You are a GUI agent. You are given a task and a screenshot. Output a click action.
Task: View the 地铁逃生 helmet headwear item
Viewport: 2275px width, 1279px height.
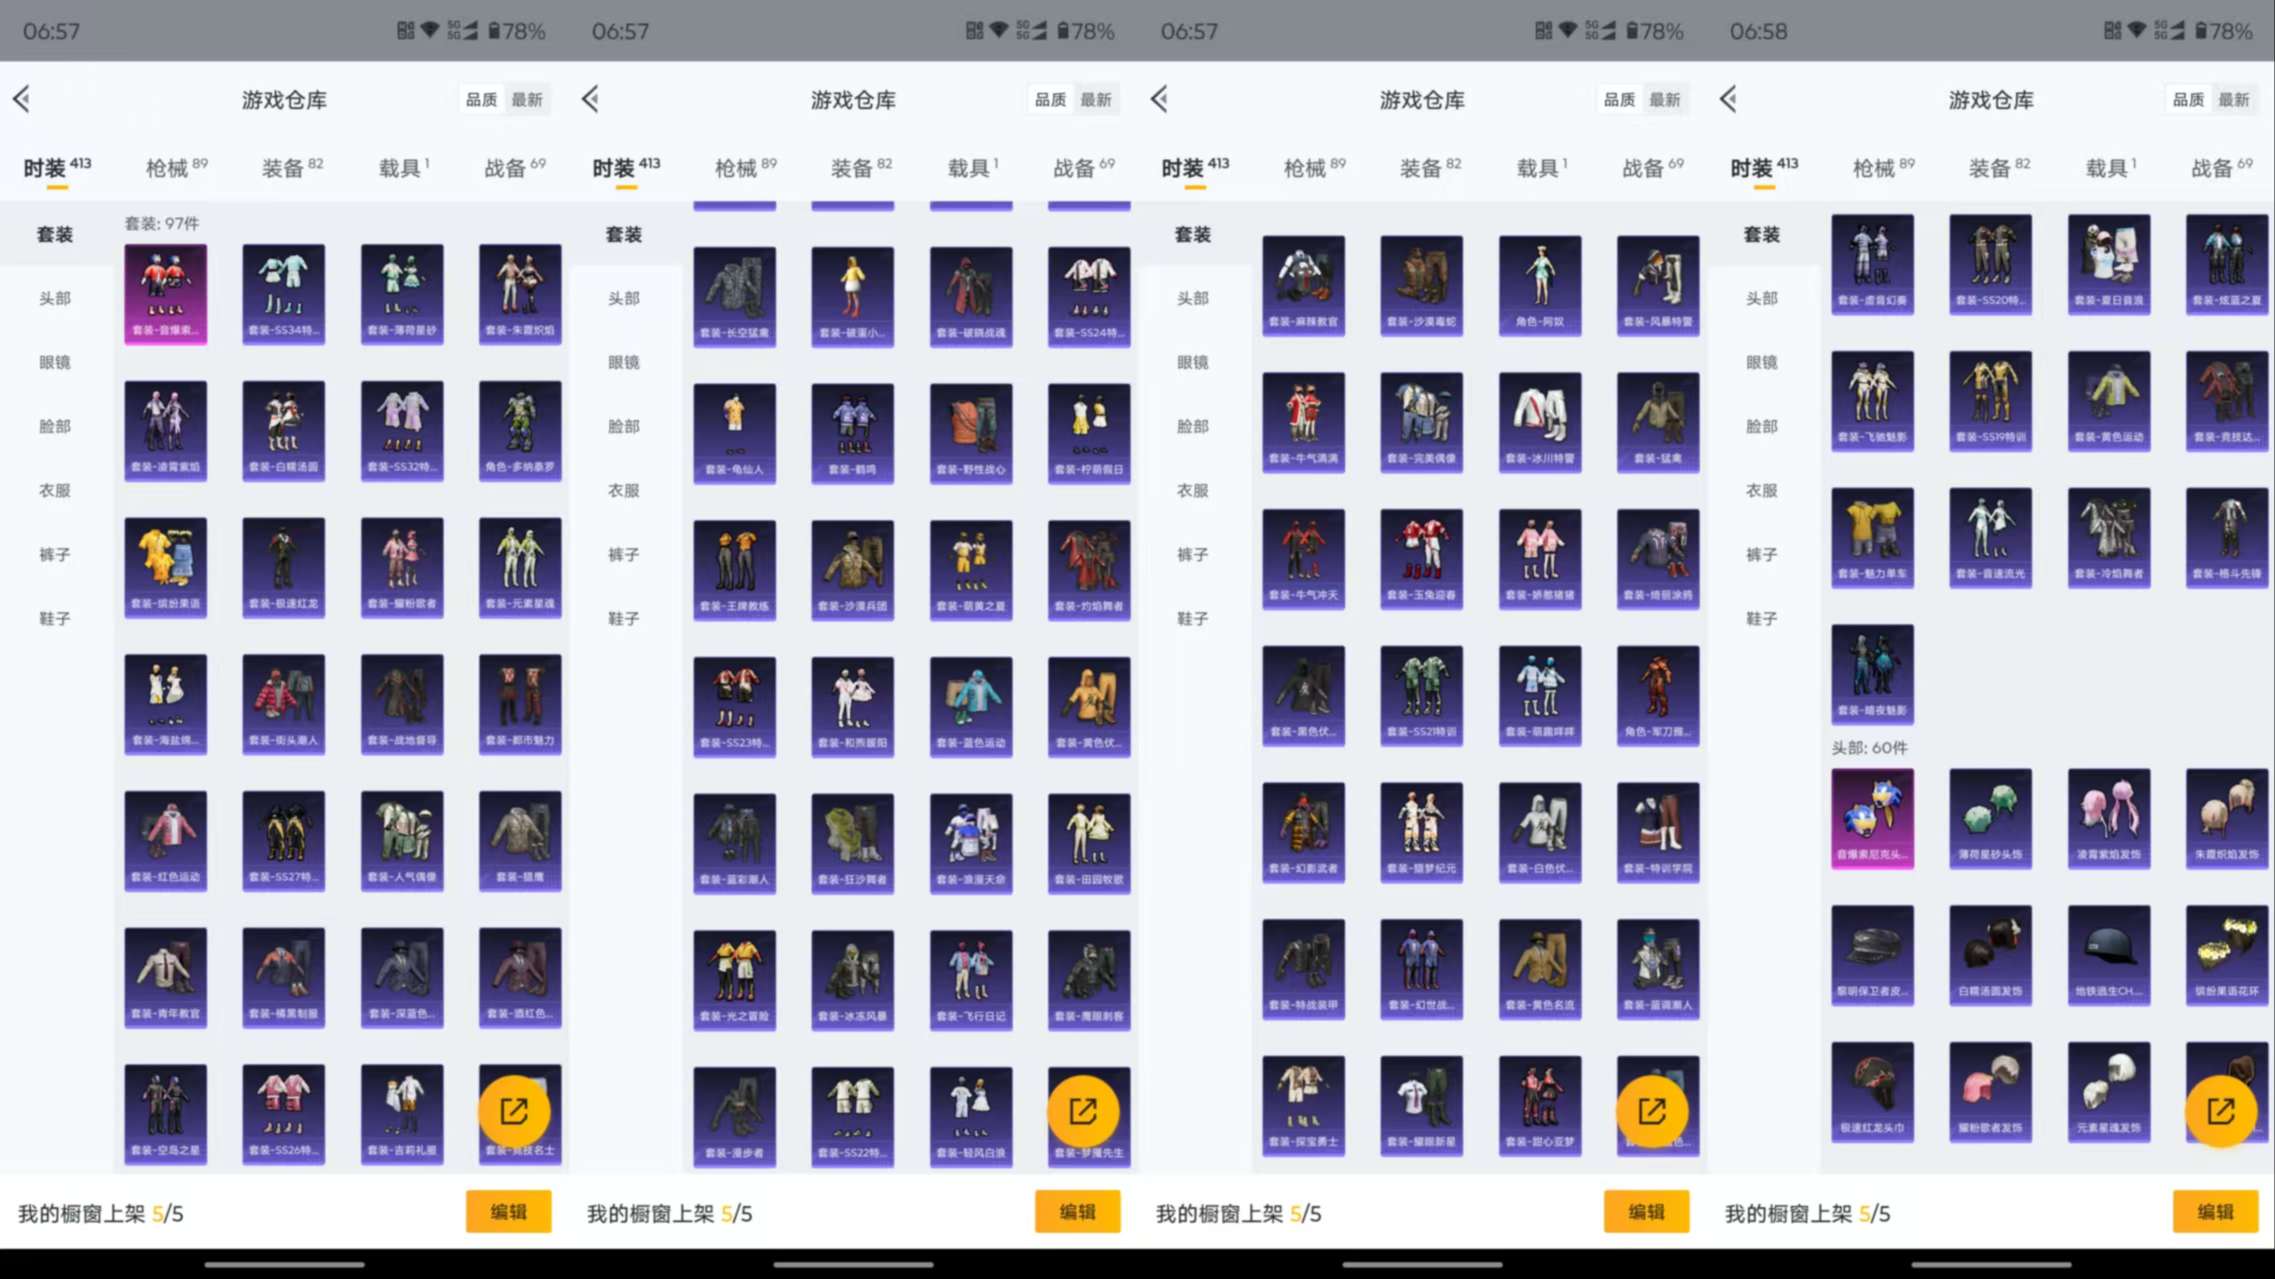[x=2109, y=955]
